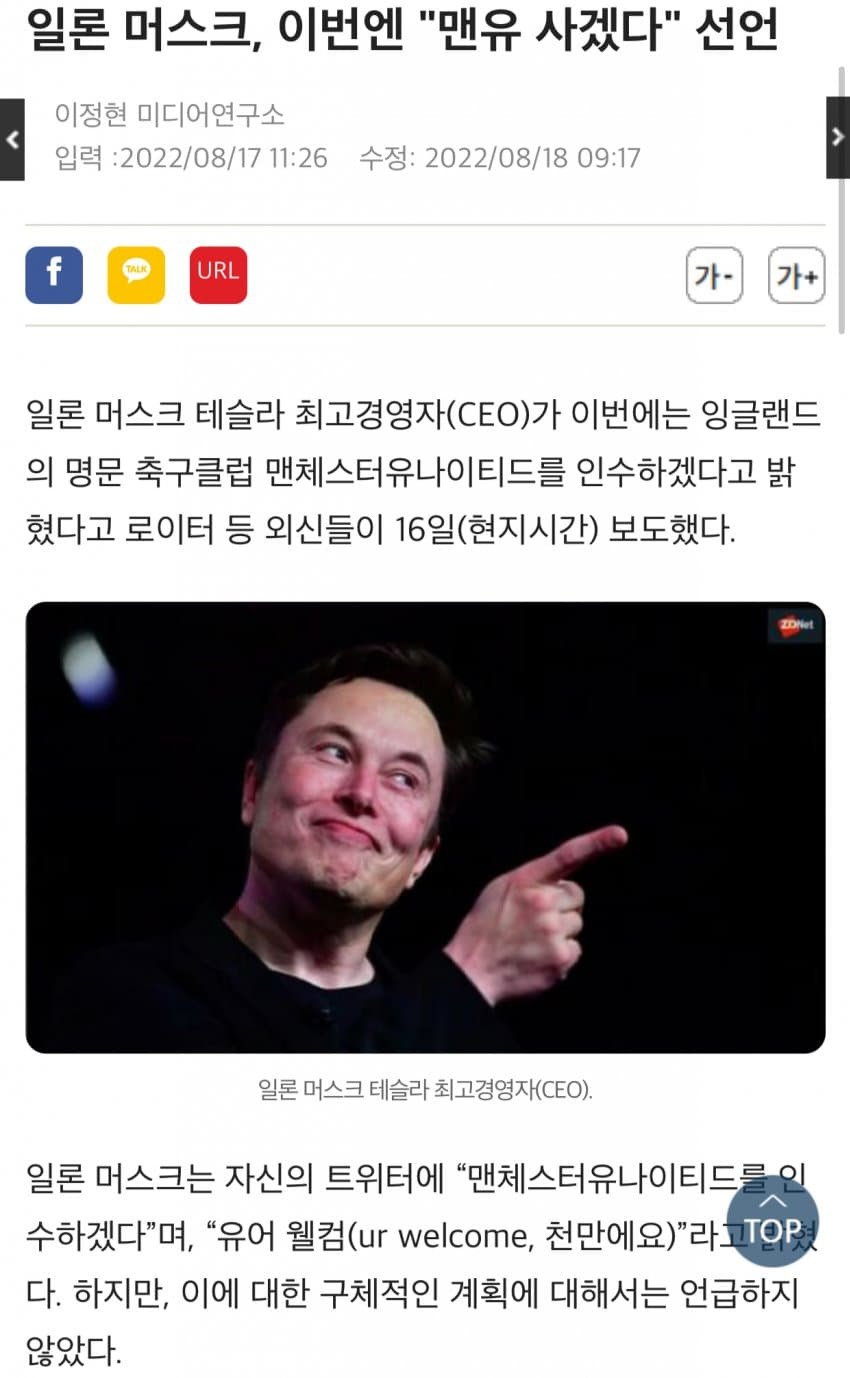Click the second paragraph mentioning 유어 웰컴
Image resolution: width=850 pixels, height=1378 pixels.
pyautogui.click(x=424, y=1267)
